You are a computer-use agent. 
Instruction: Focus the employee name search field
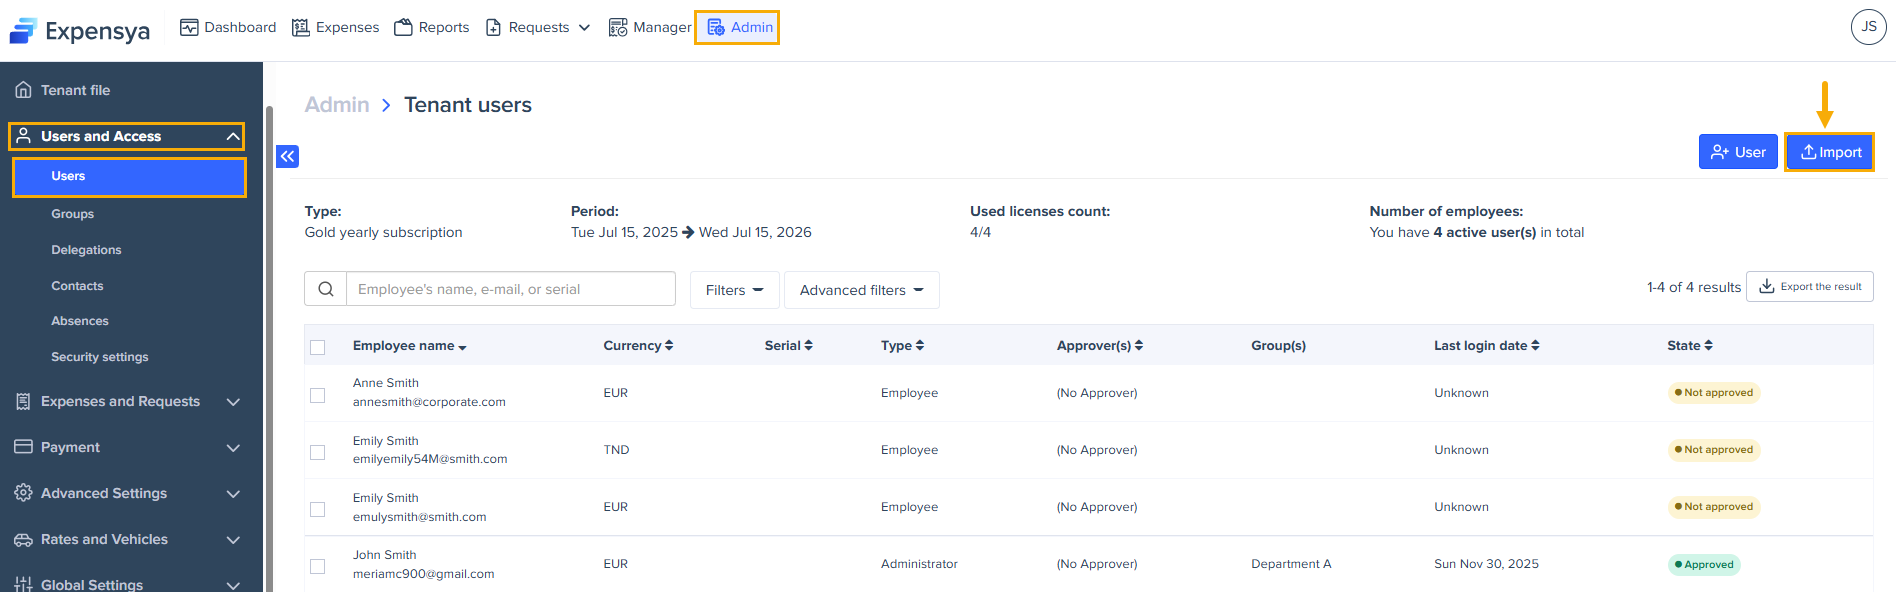(x=510, y=289)
